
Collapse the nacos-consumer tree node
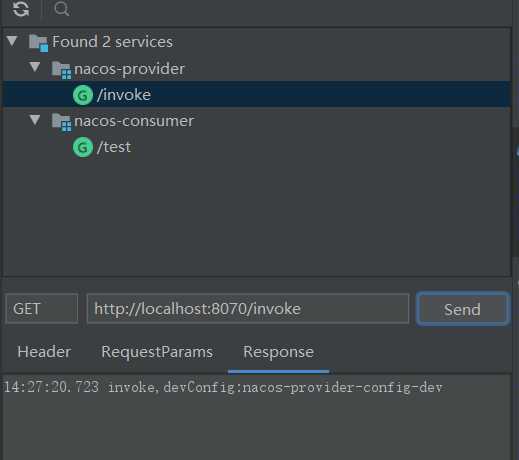pyautogui.click(x=35, y=120)
